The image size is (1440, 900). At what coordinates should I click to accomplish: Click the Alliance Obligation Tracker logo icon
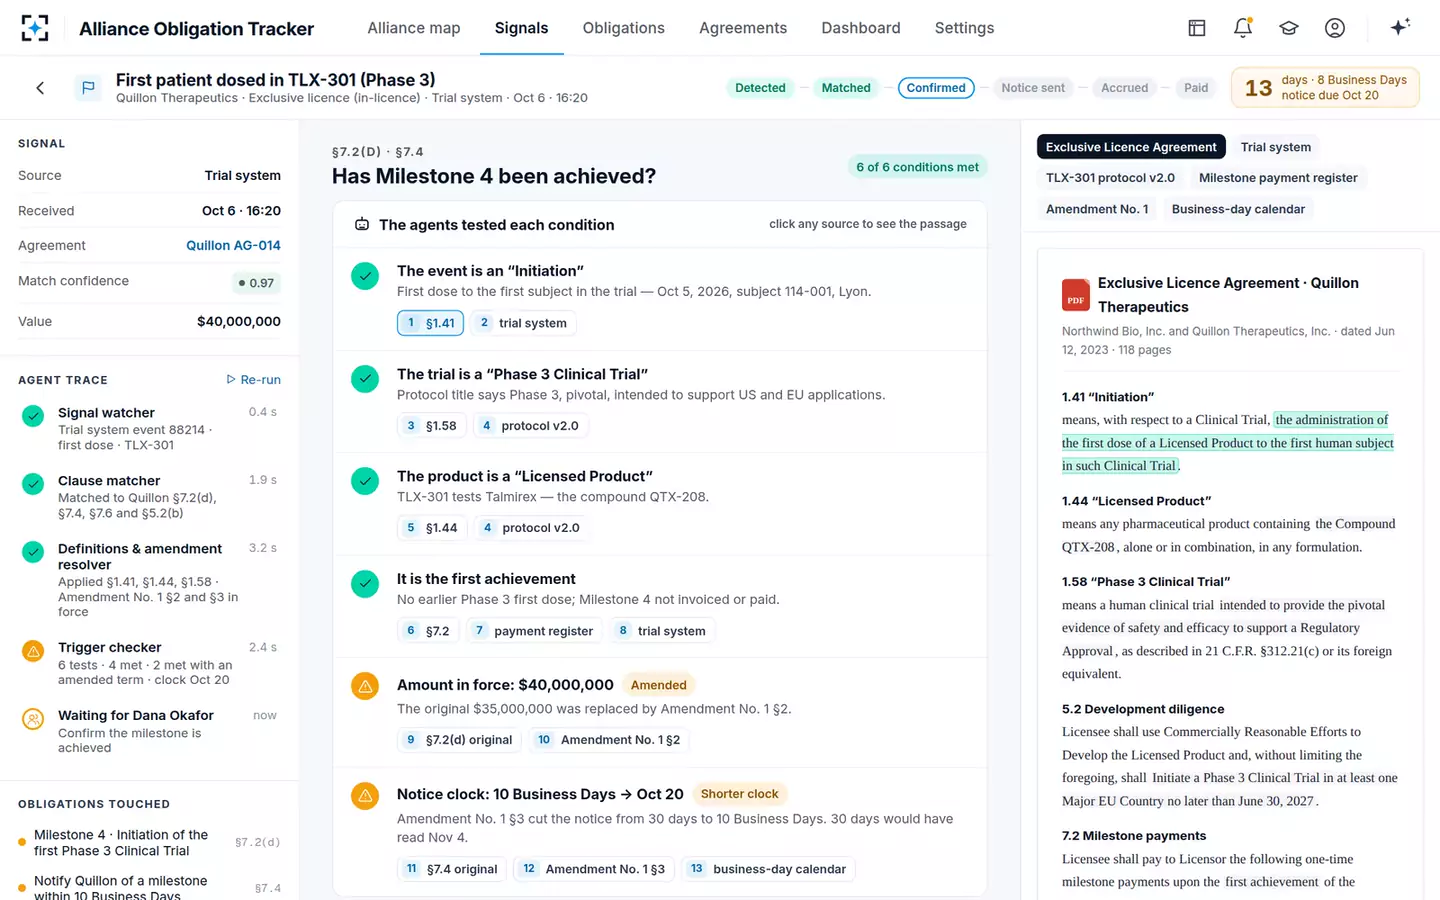pos(35,28)
